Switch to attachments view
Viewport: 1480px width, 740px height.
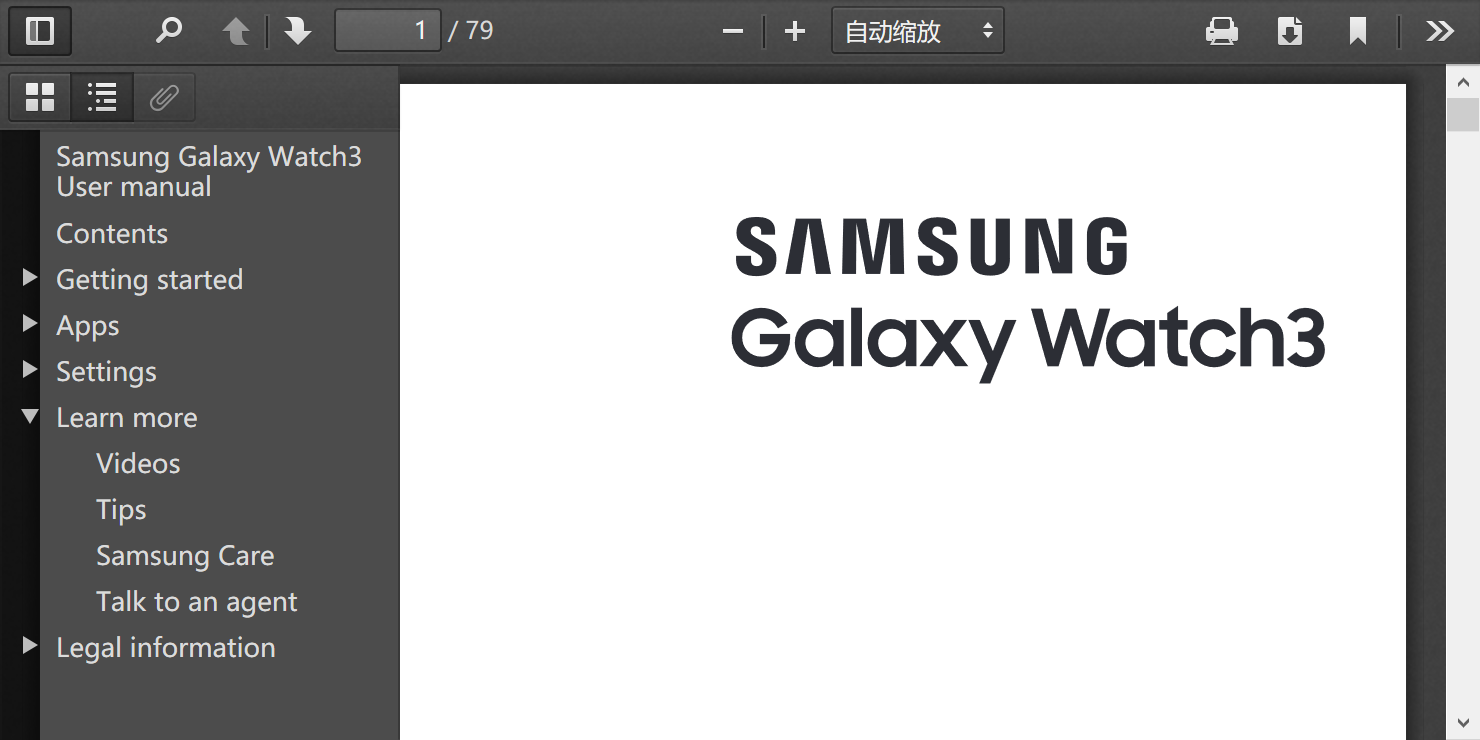[x=164, y=97]
